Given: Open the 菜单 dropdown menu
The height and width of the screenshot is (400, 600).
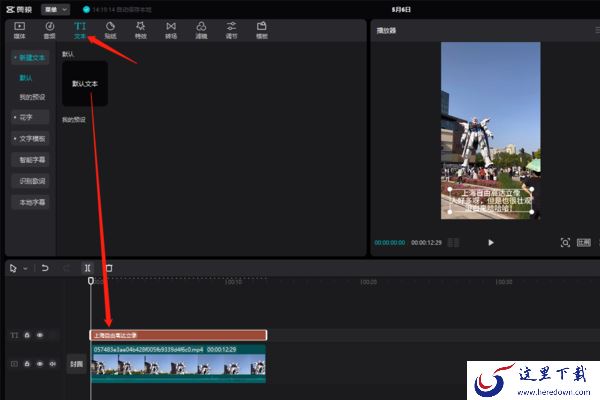Looking at the screenshot, I should 55,10.
